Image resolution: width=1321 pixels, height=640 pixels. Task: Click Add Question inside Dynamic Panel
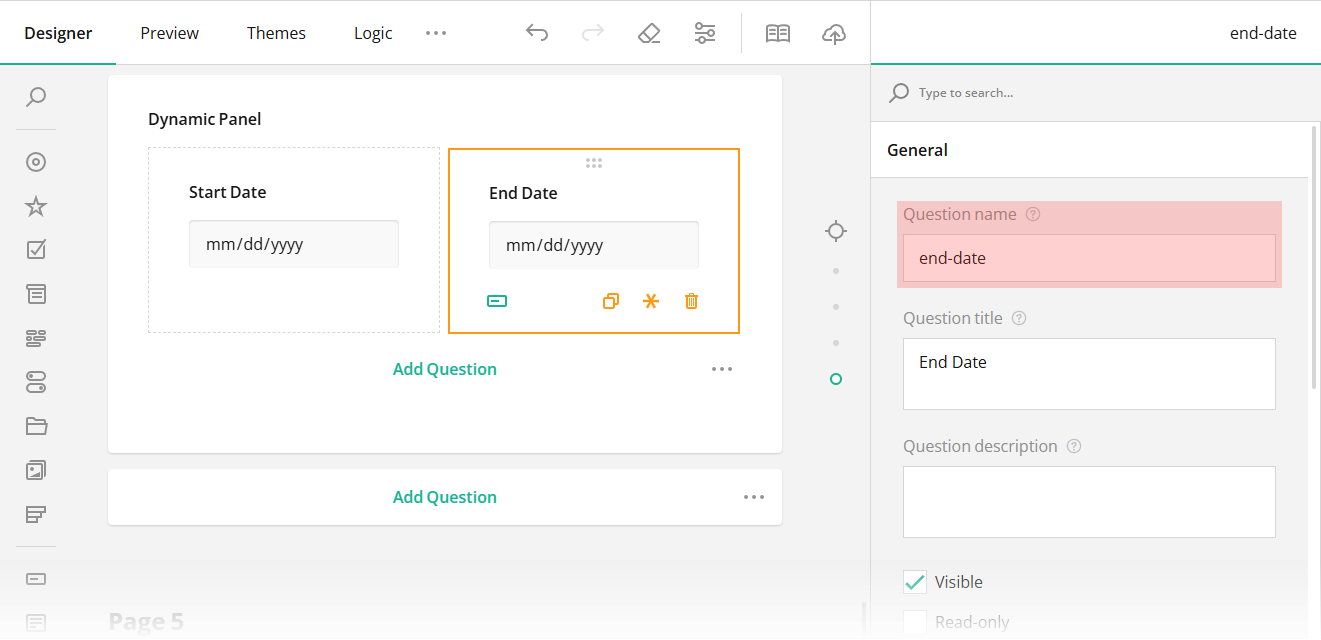[x=444, y=368]
